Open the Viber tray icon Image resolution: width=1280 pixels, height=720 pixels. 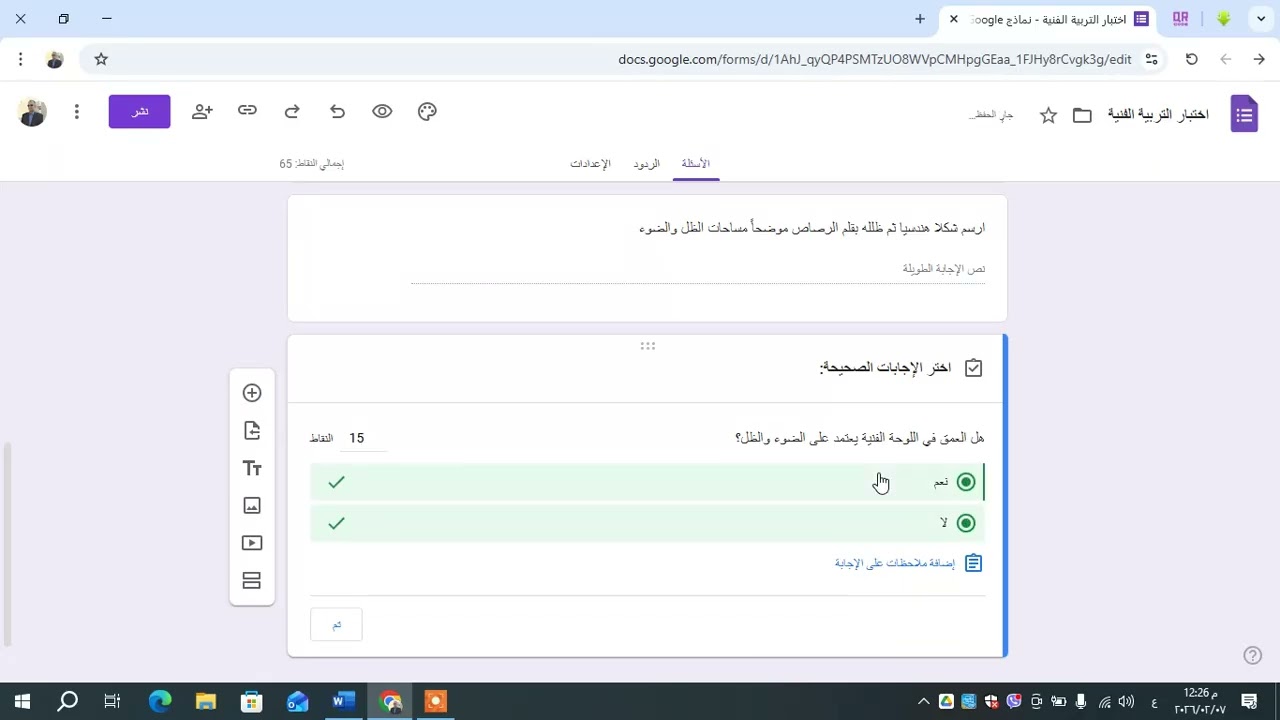point(1014,701)
